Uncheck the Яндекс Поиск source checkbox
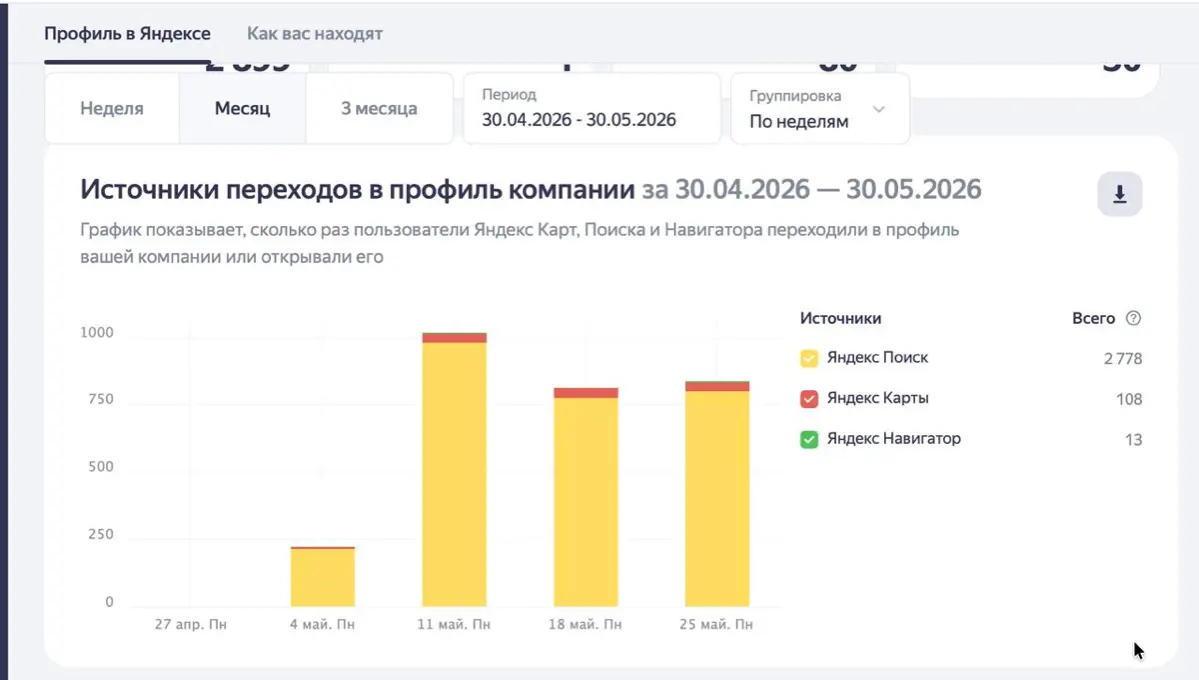The width and height of the screenshot is (1199, 680). pyautogui.click(x=809, y=358)
